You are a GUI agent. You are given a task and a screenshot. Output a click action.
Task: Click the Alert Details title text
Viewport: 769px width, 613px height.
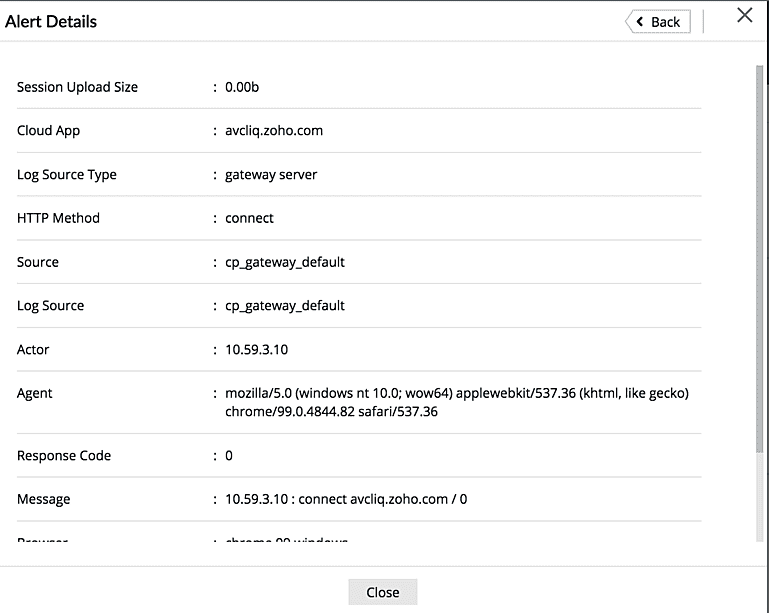click(51, 21)
